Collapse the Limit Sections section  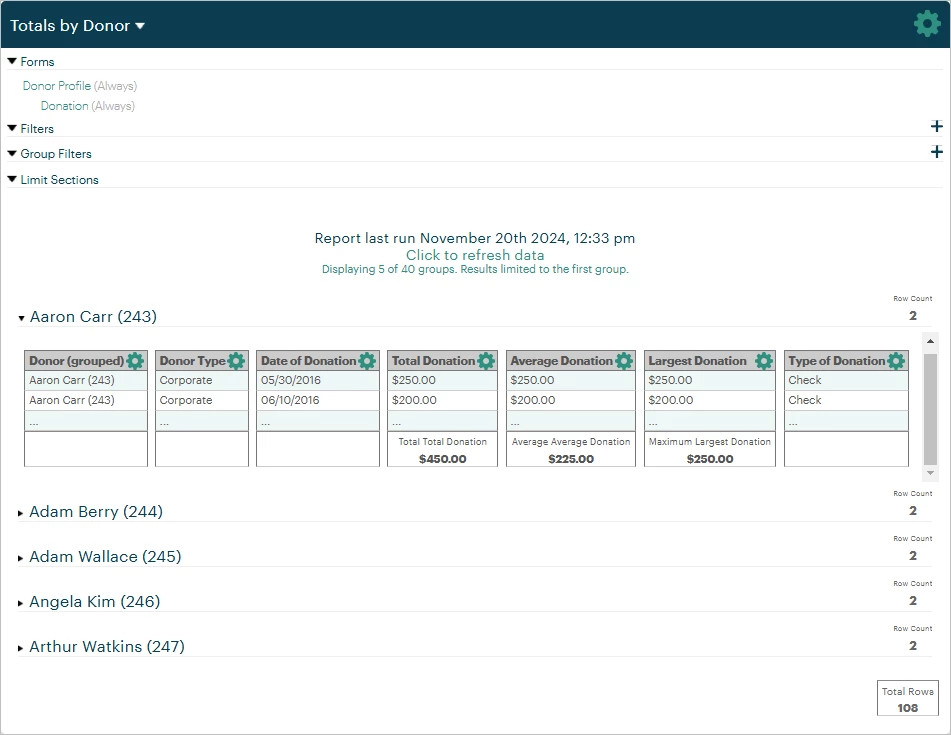pos(12,180)
